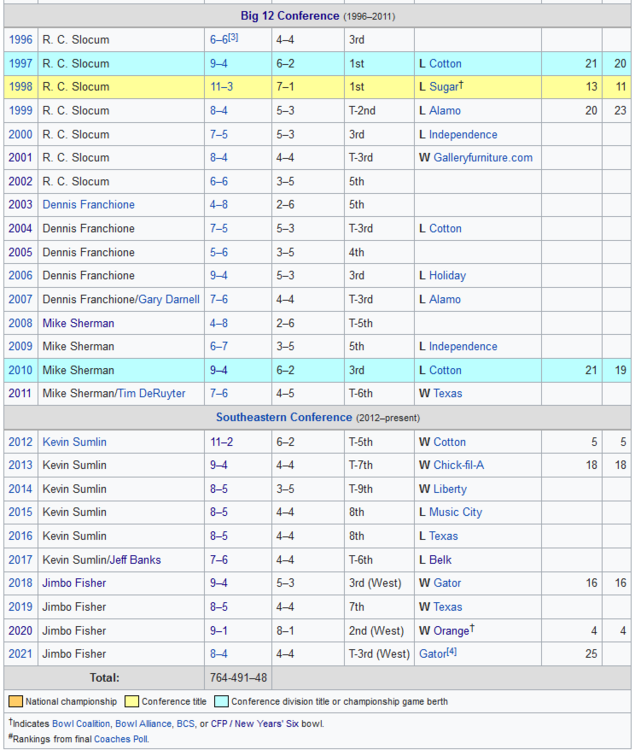
Task: Open the Big 12 Conference header link
Action: coord(290,16)
